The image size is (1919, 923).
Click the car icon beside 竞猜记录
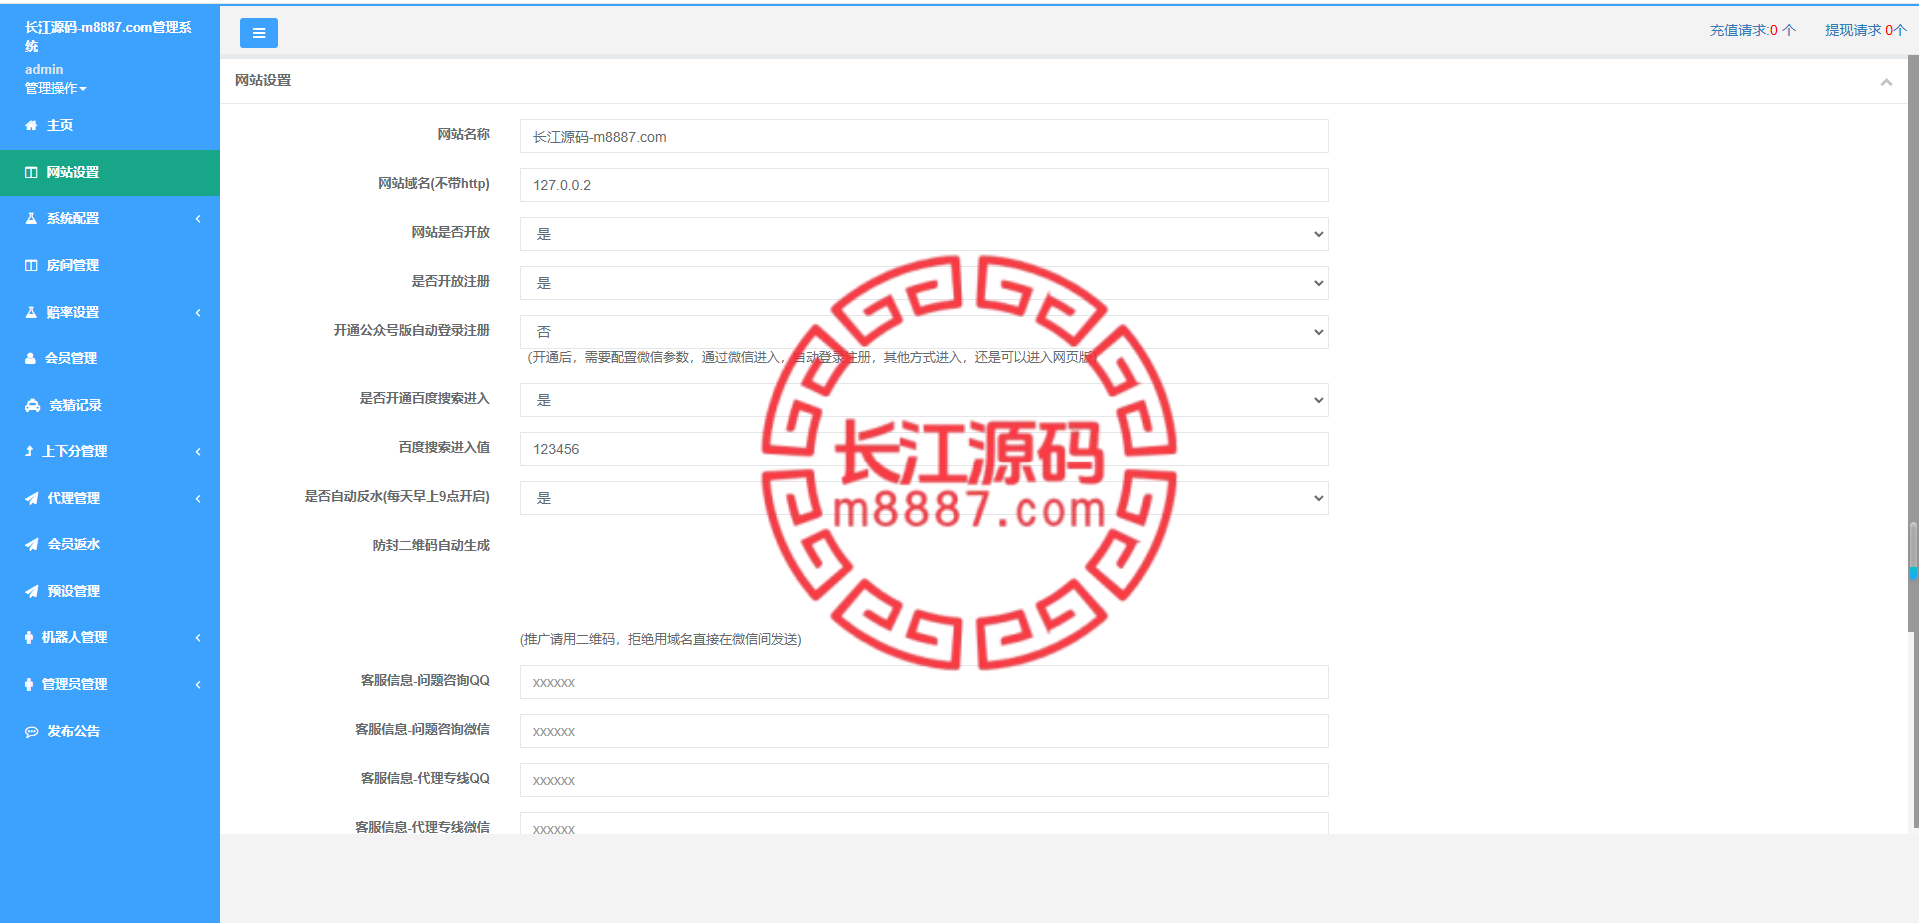[x=32, y=405]
